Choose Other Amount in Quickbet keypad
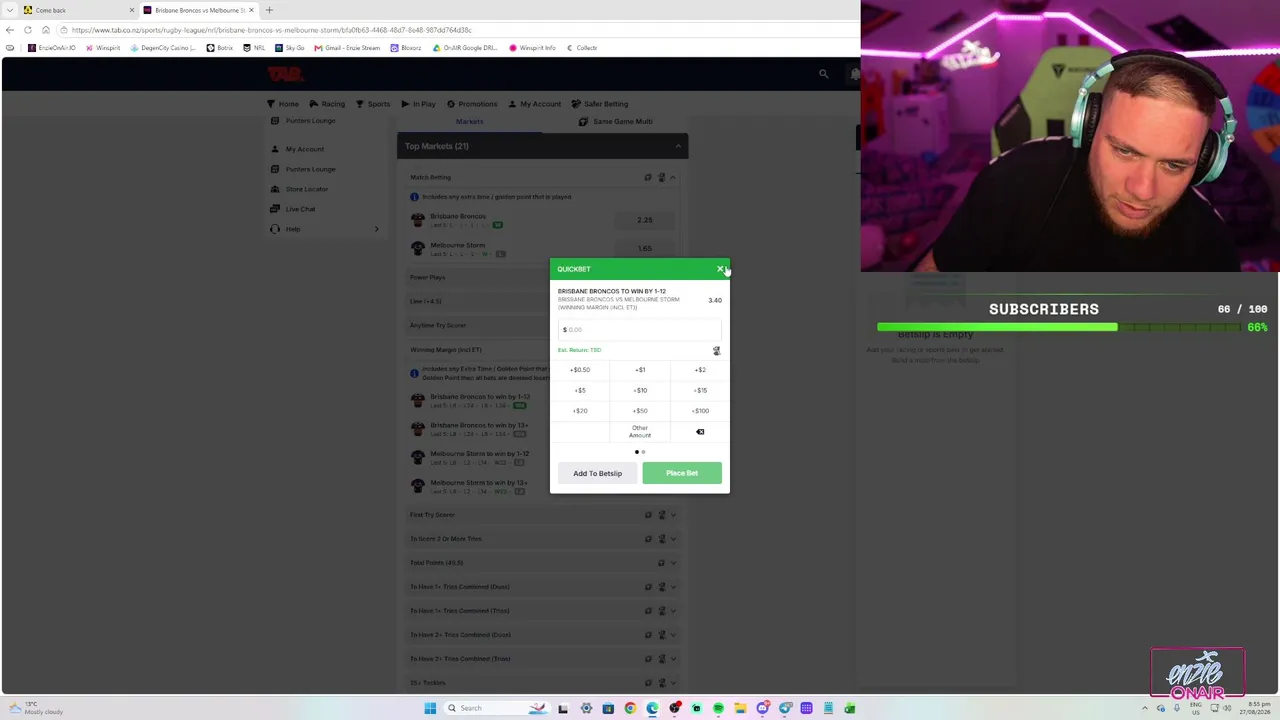The width and height of the screenshot is (1280, 720). [x=640, y=432]
